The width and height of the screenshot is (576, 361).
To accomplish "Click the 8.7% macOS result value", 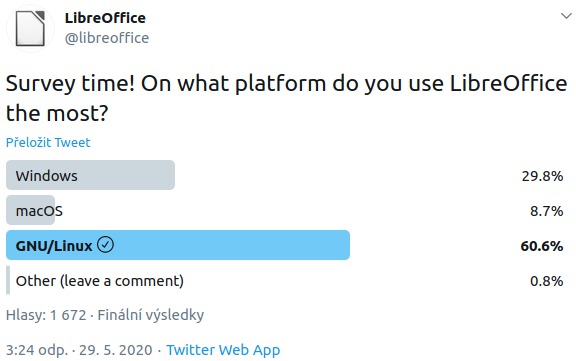I will 546,211.
